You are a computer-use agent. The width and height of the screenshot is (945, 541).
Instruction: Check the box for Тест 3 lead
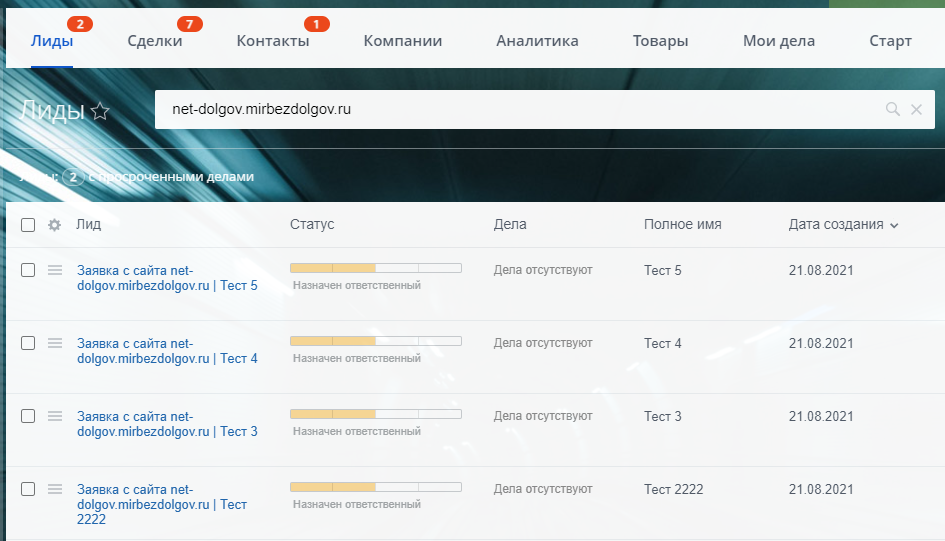(x=28, y=416)
